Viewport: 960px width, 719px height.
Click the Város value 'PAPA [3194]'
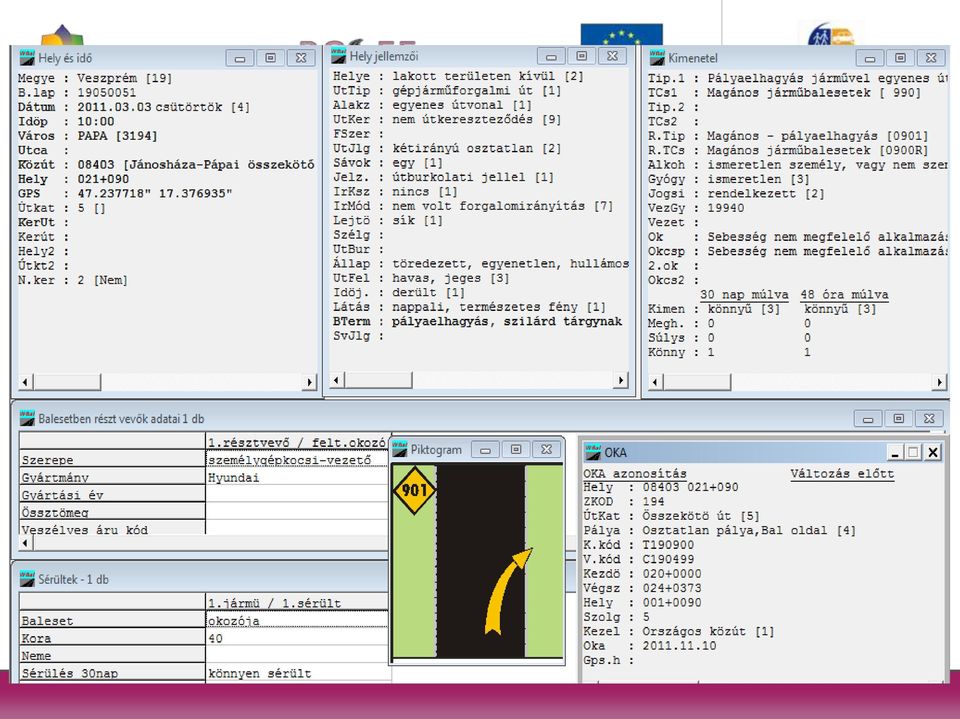117,136
